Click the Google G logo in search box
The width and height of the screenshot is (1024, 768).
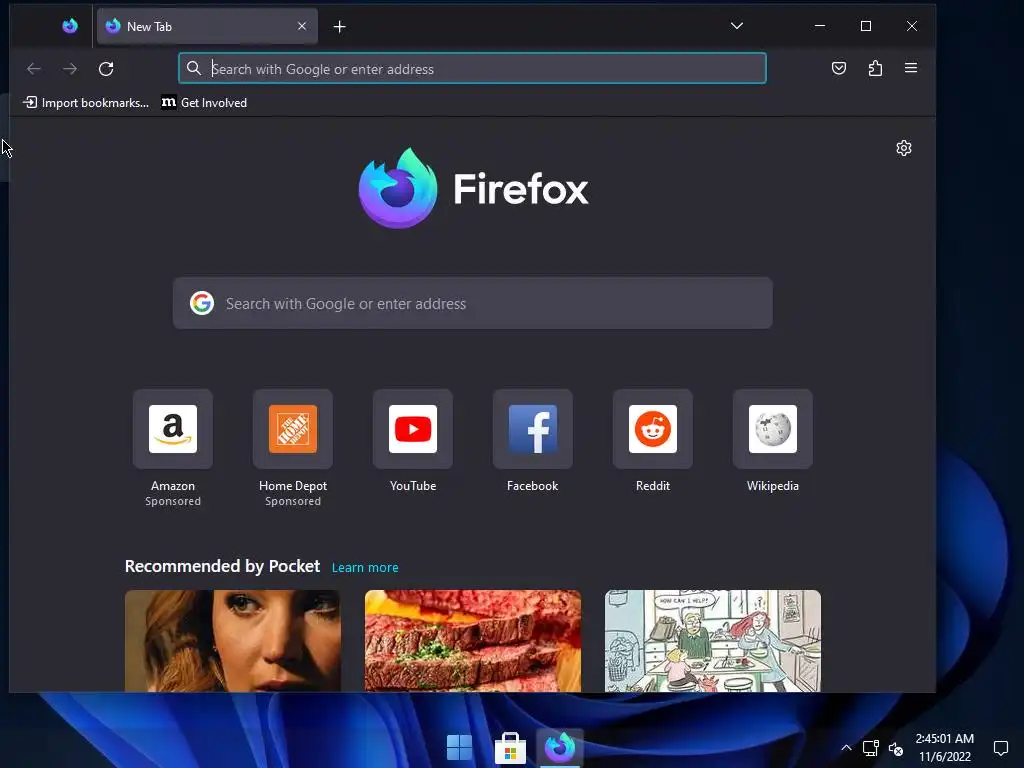tap(202, 303)
